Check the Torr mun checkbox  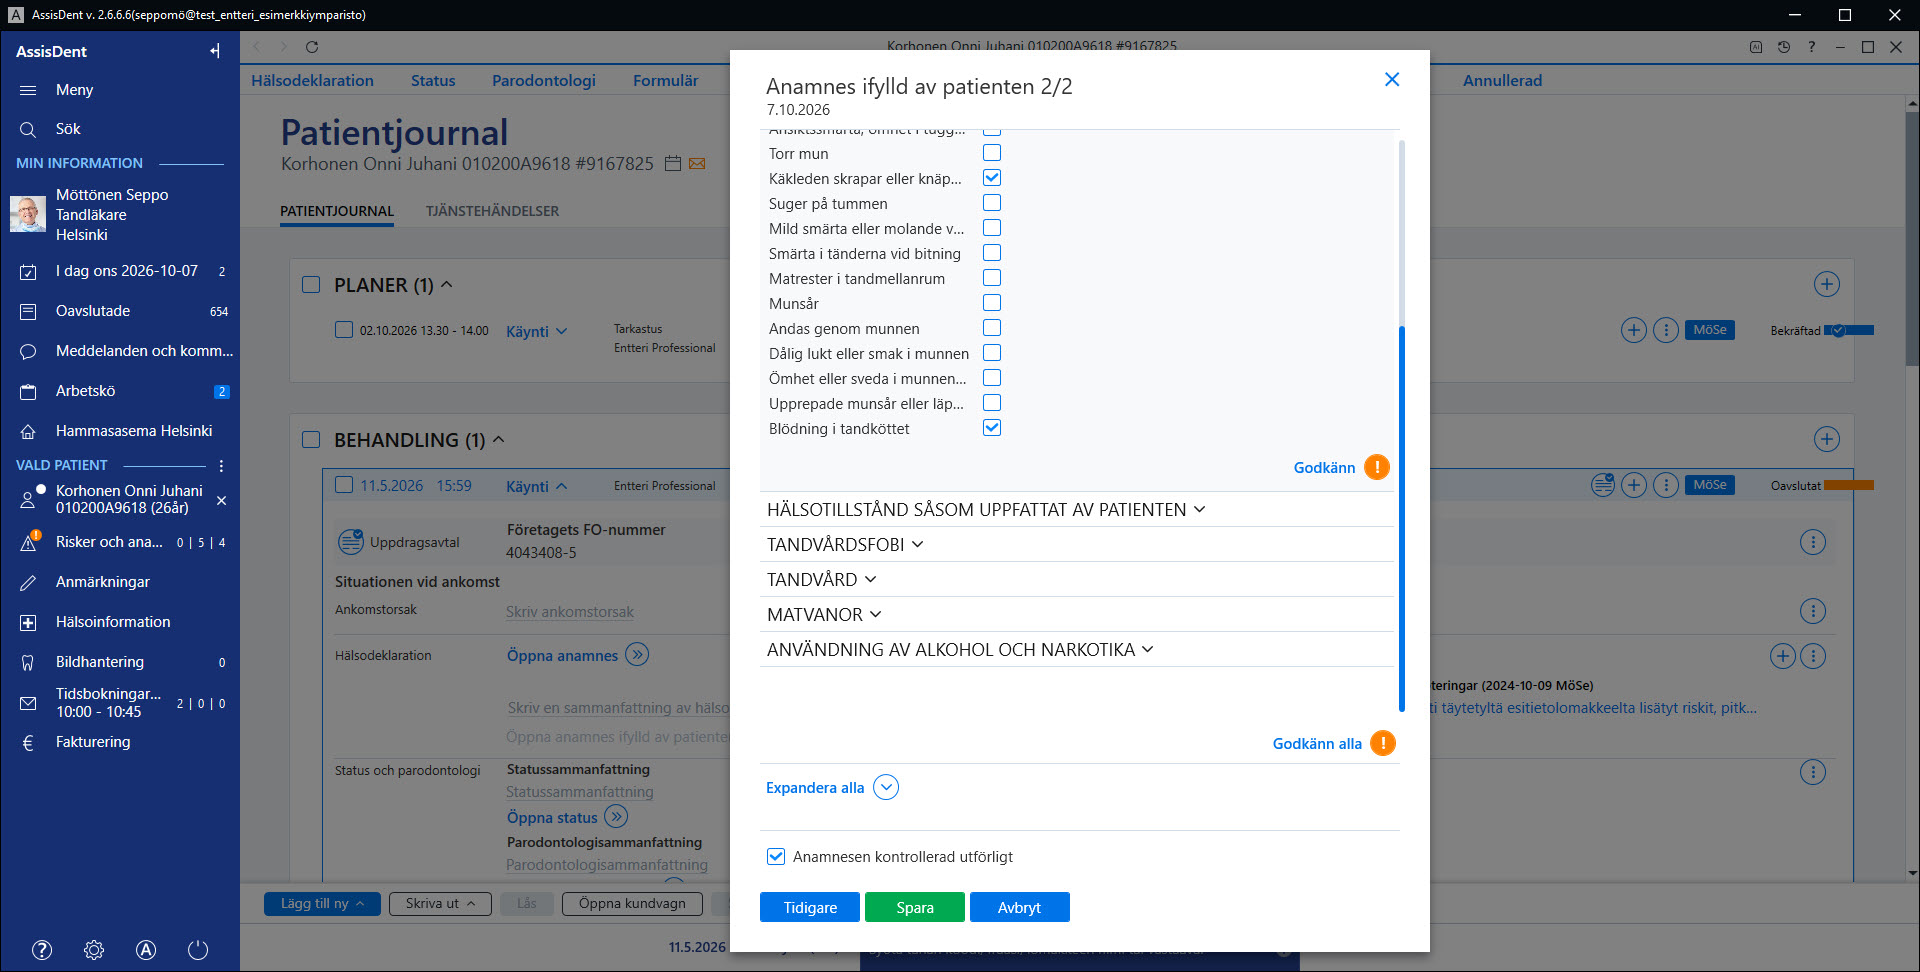click(992, 153)
